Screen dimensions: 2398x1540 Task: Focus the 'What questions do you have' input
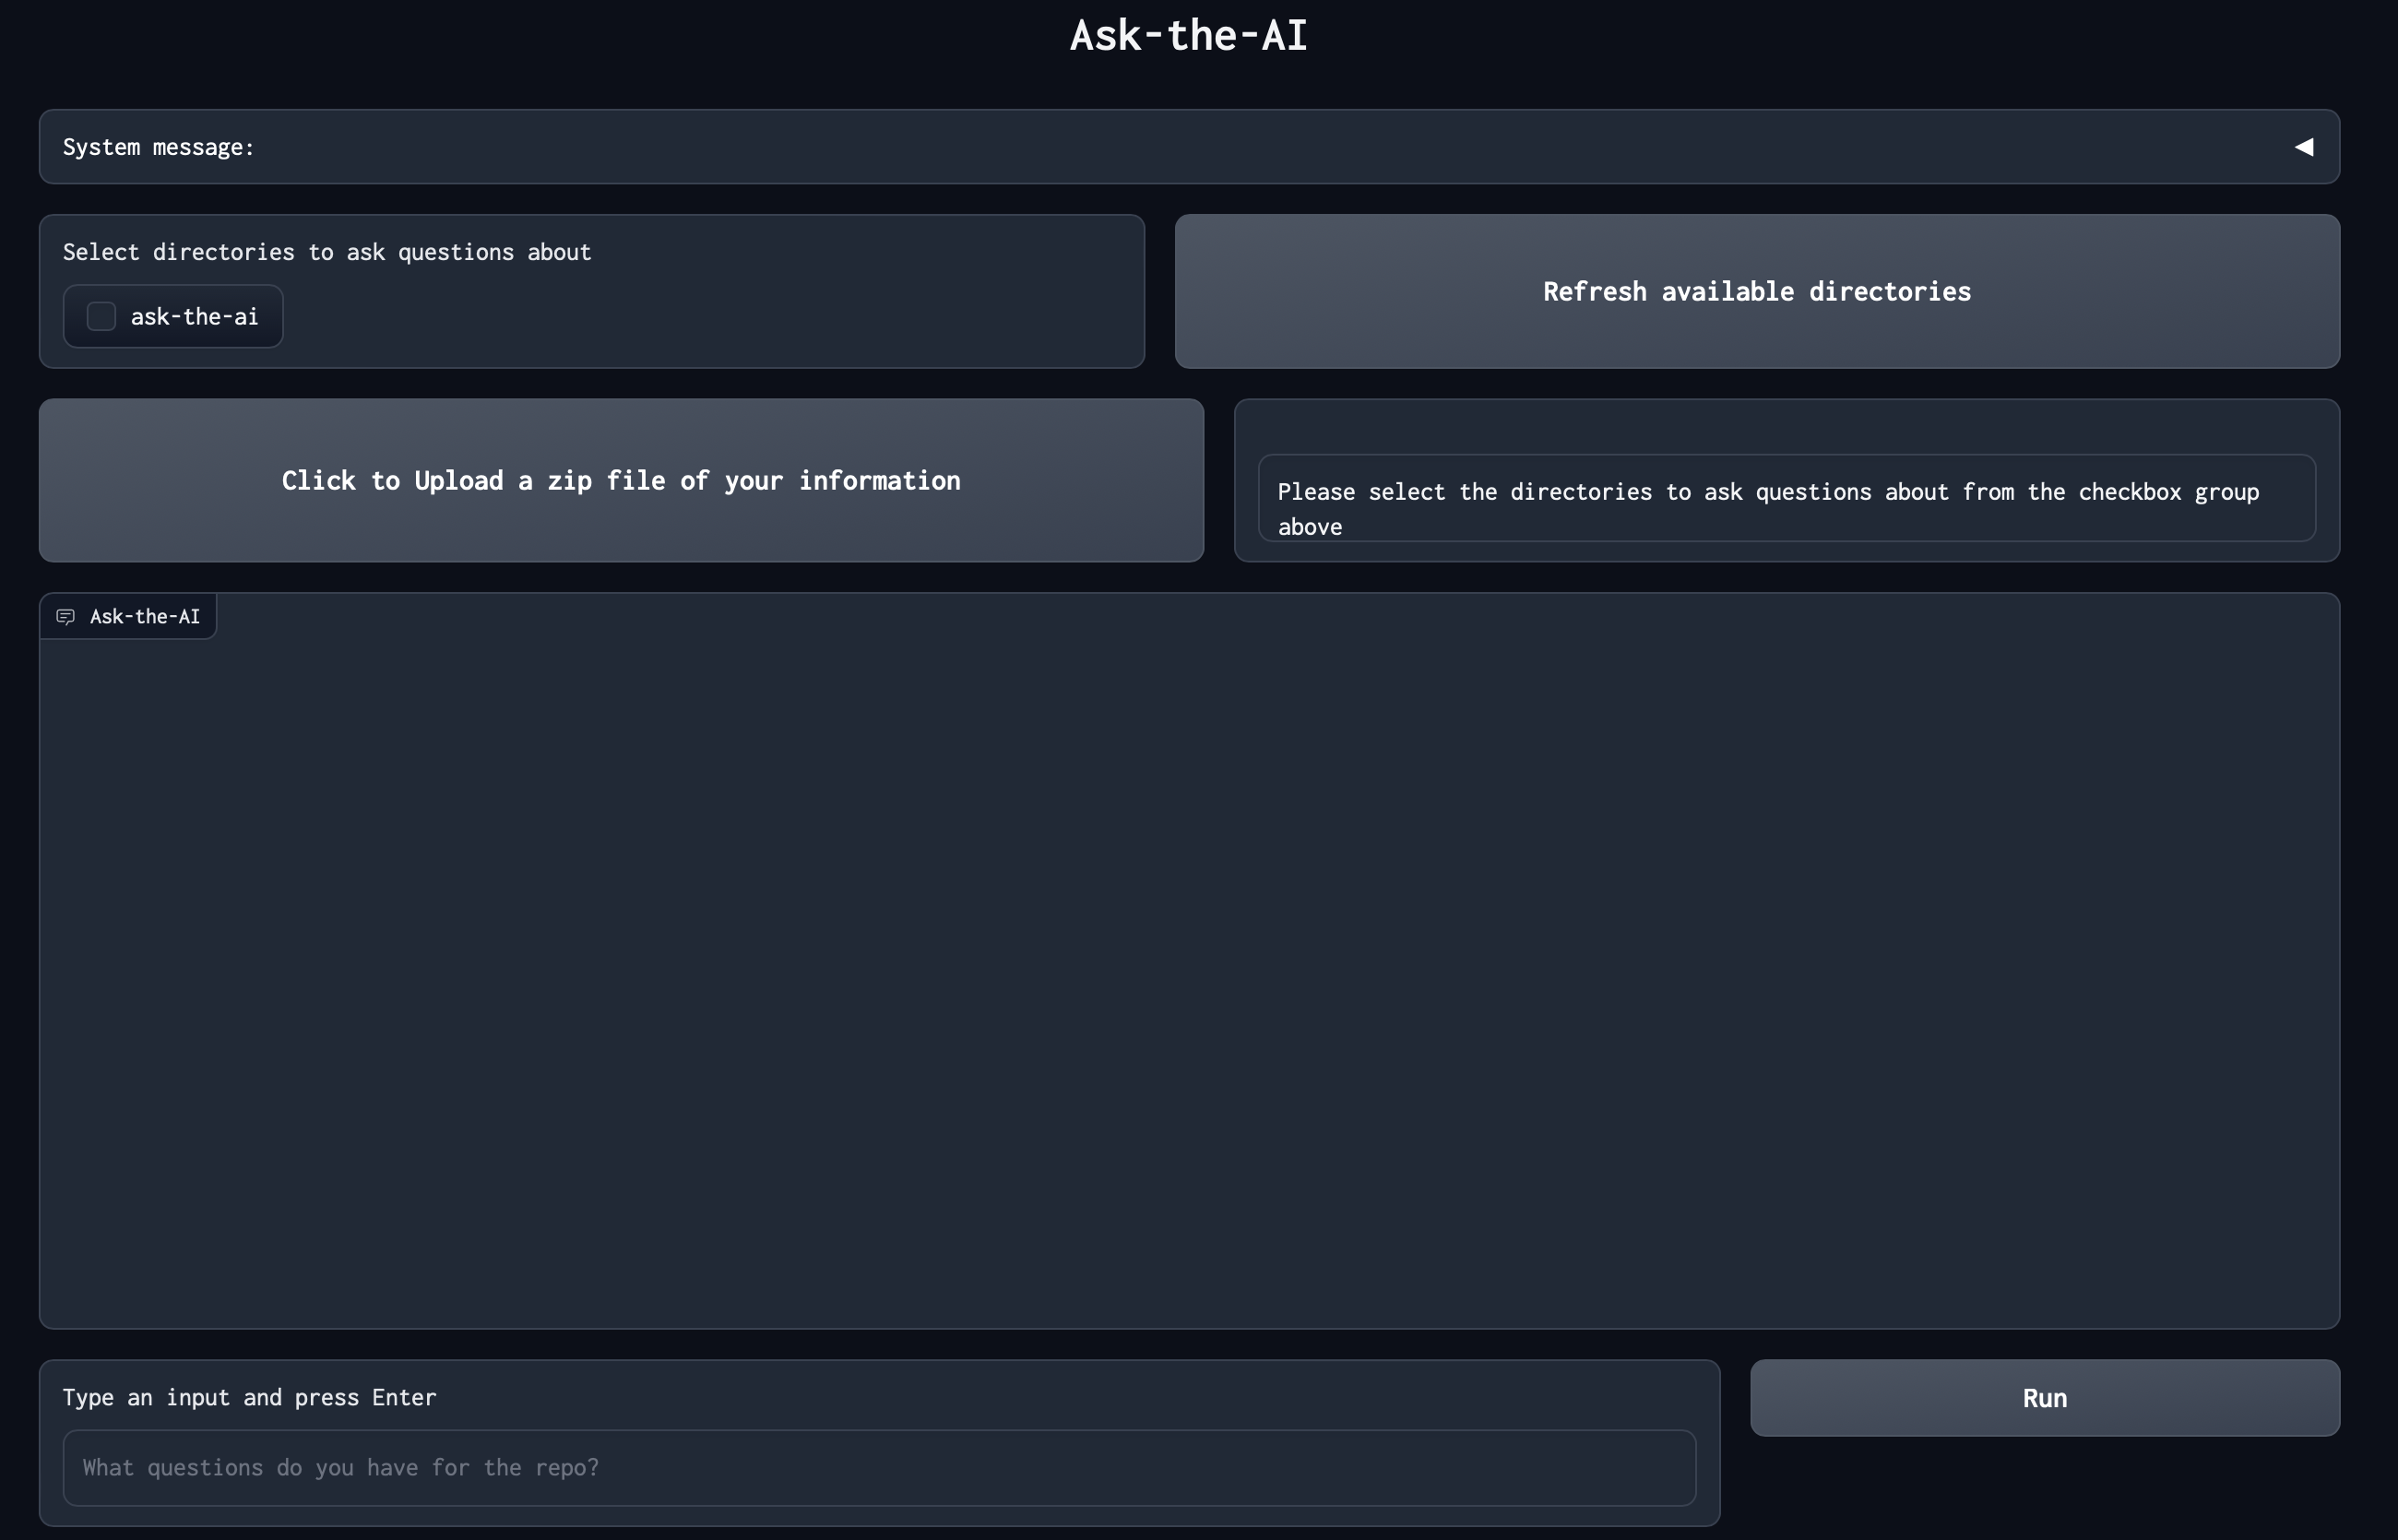click(x=878, y=1467)
